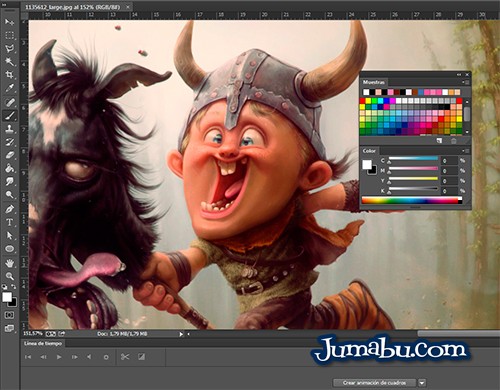Play the timeline animation
Viewport: 500px width, 390px height.
(x=59, y=357)
